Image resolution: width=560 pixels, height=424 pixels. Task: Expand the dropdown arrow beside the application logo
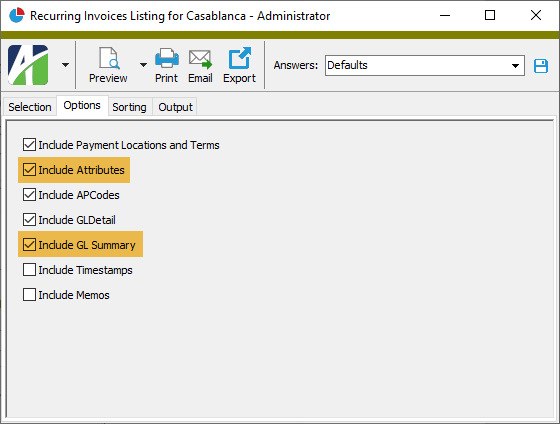click(65, 65)
